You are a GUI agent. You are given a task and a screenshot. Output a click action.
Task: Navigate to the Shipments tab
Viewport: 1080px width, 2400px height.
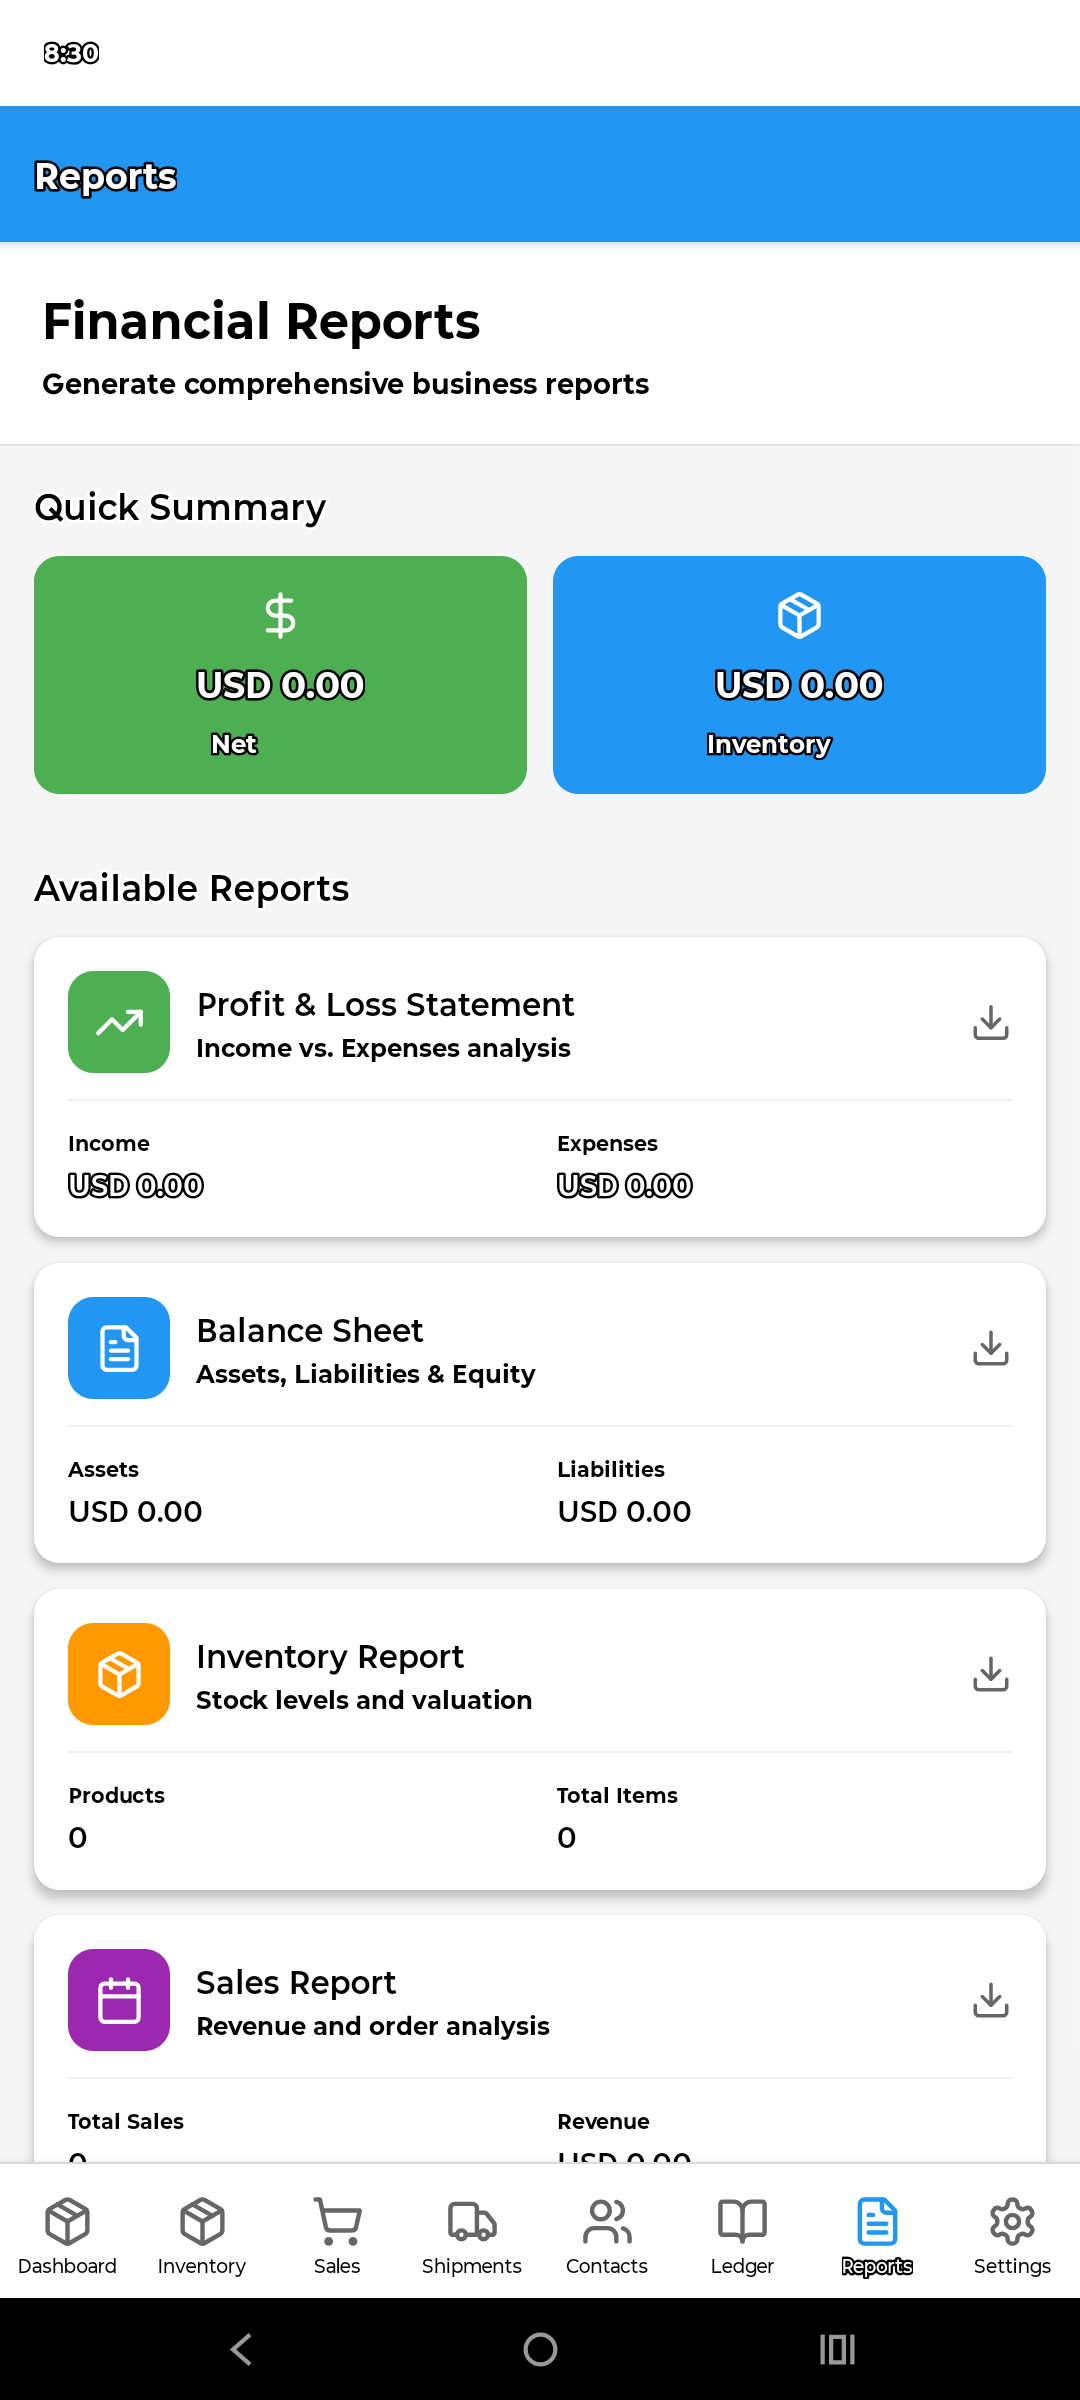pyautogui.click(x=472, y=2236)
